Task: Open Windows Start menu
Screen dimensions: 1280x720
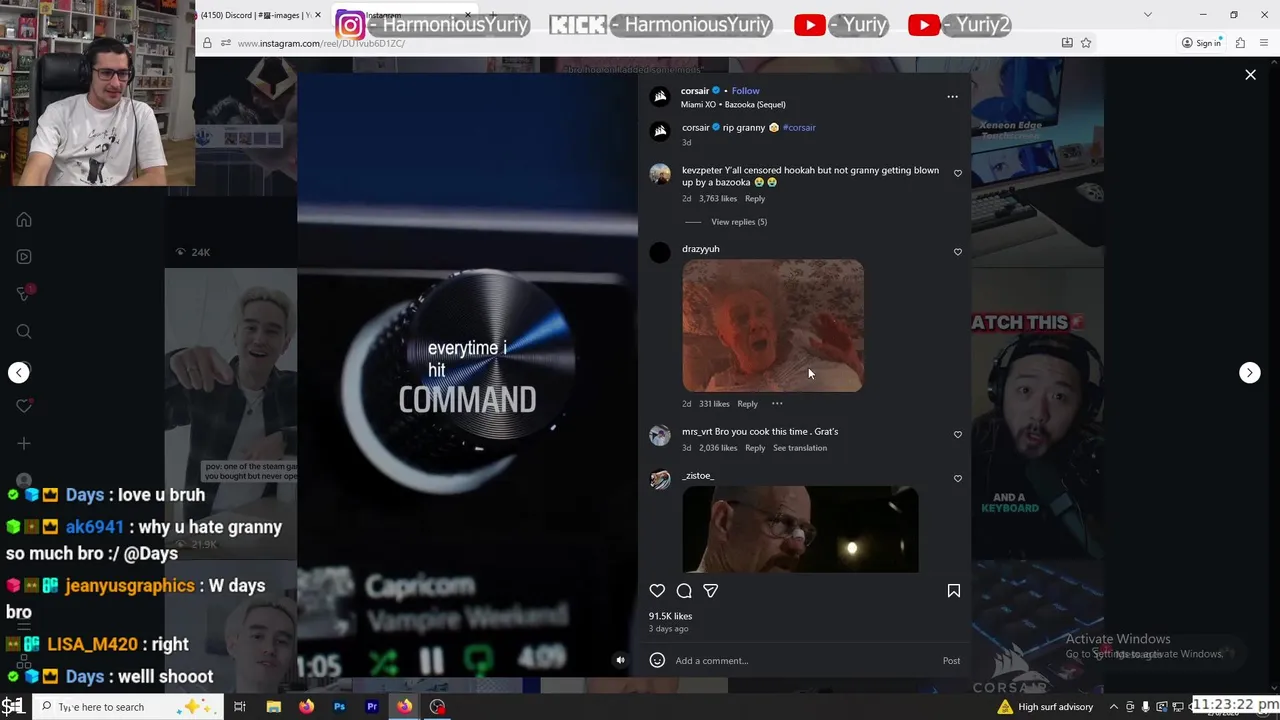Action: tap(13, 707)
